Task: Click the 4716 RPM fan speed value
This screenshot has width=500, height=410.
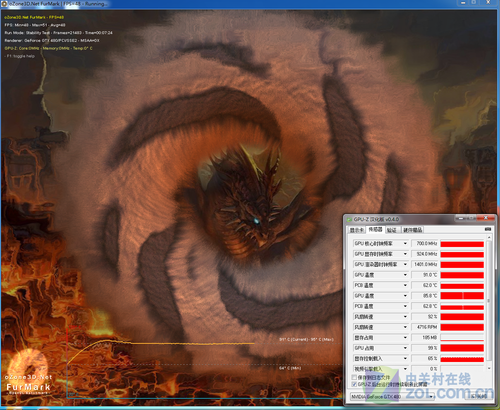Action: pos(425,327)
